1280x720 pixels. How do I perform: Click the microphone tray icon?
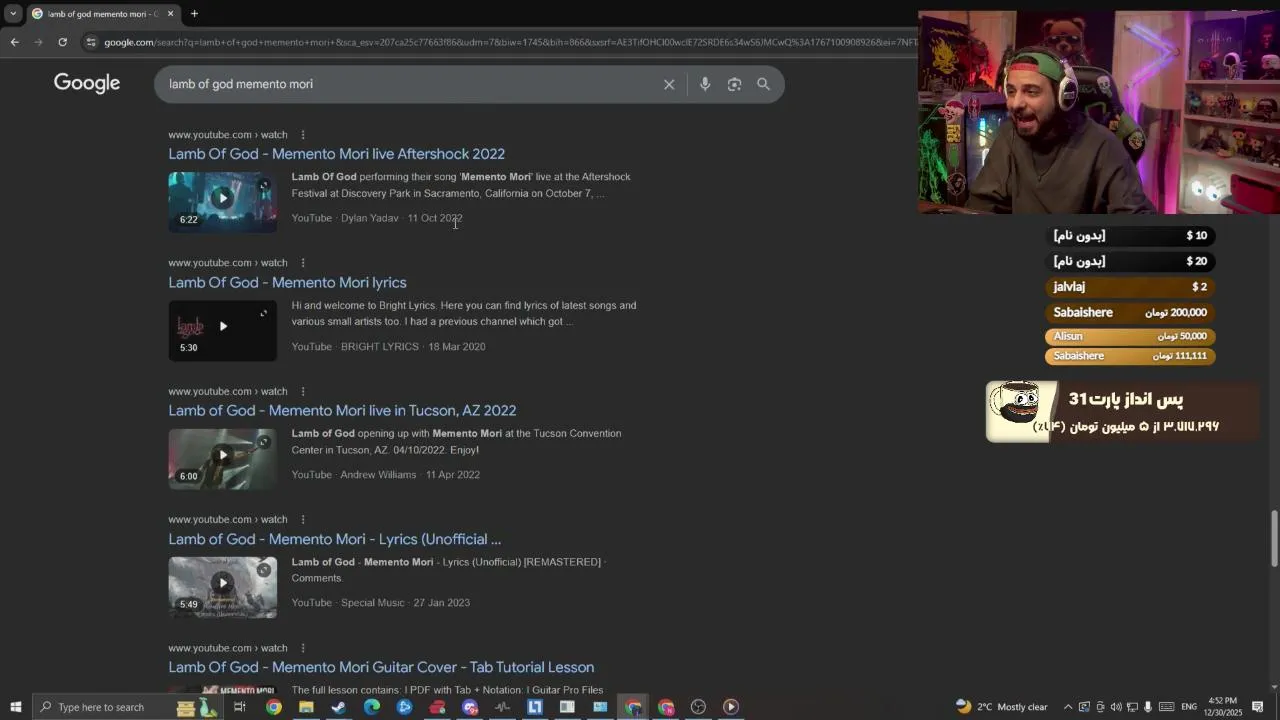tap(1148, 707)
